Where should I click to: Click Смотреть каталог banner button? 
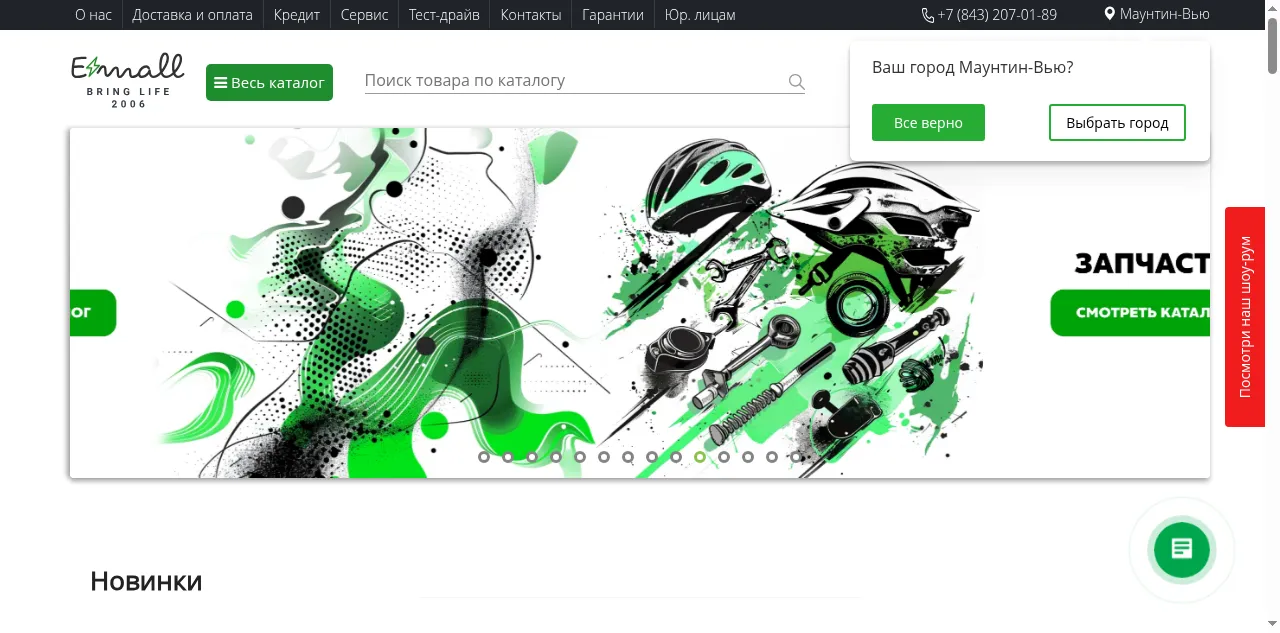click(x=1130, y=313)
